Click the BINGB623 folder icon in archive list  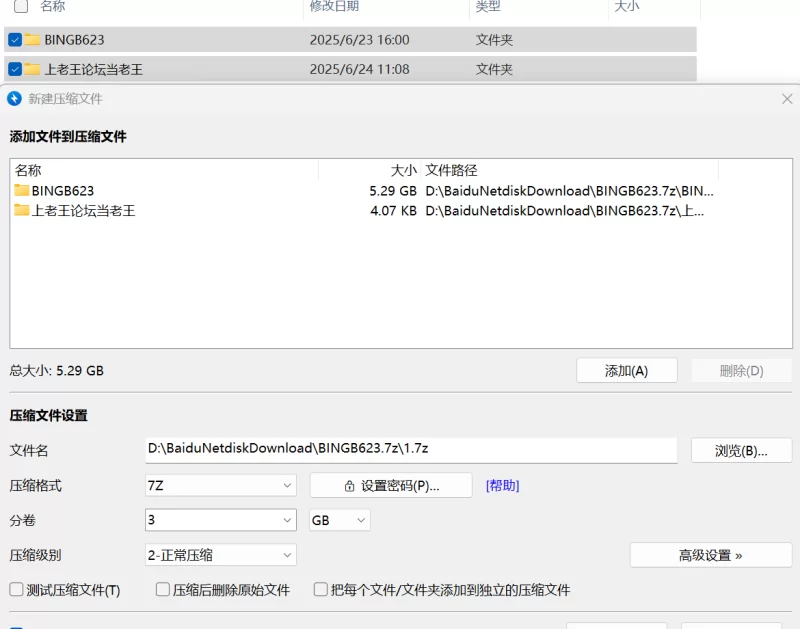22,190
